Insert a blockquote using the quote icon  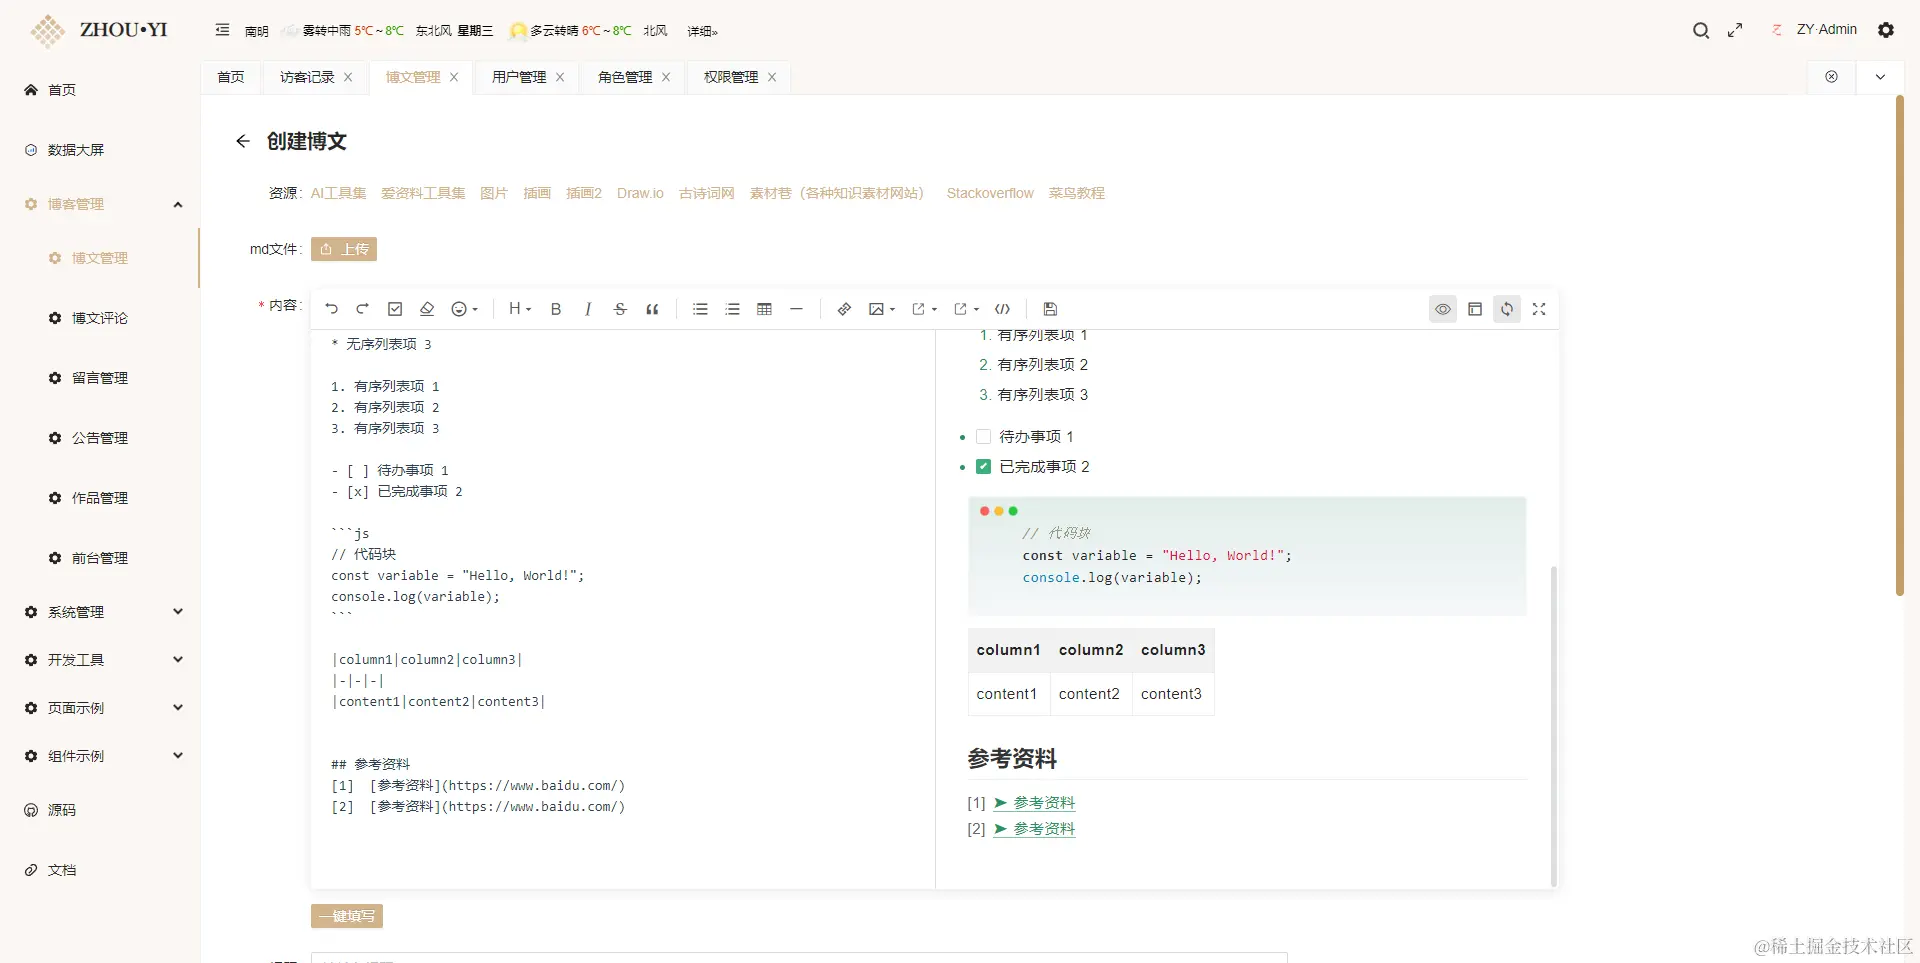652,309
